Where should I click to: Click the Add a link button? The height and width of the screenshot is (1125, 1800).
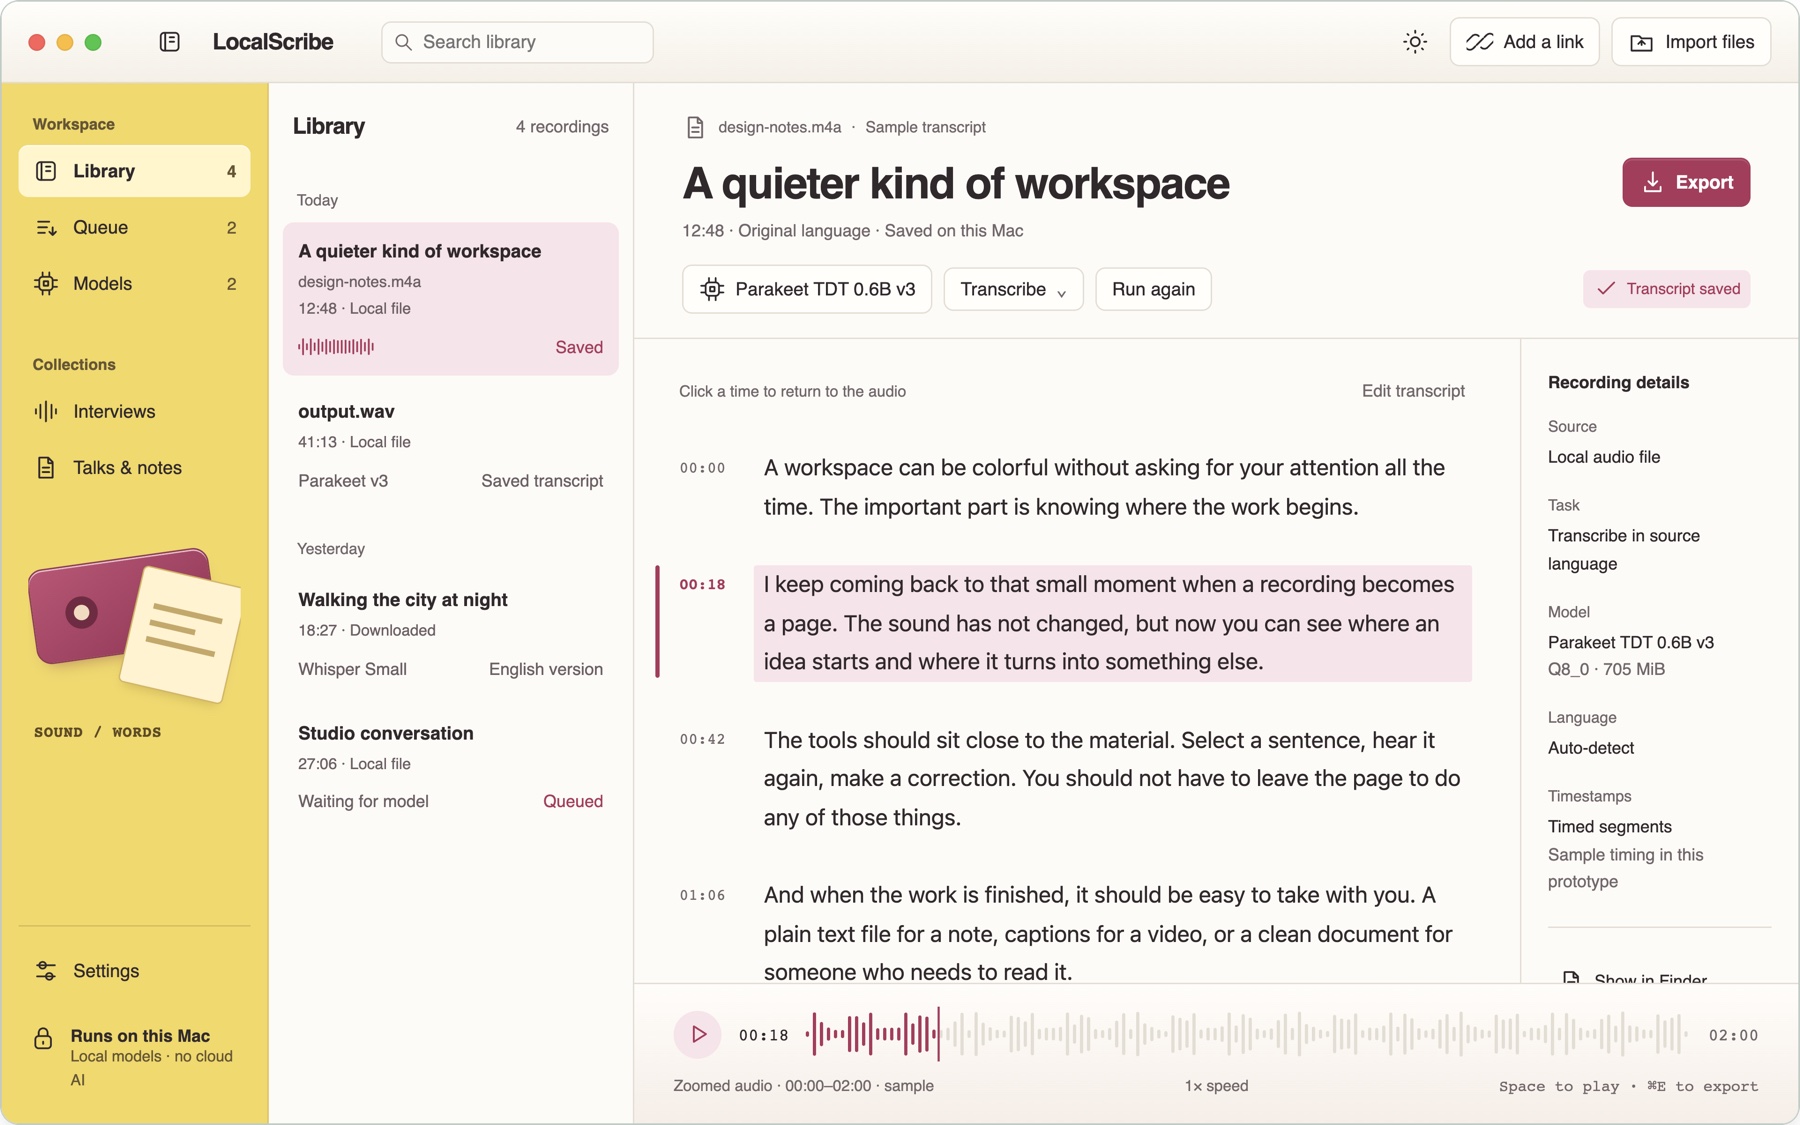coord(1524,42)
